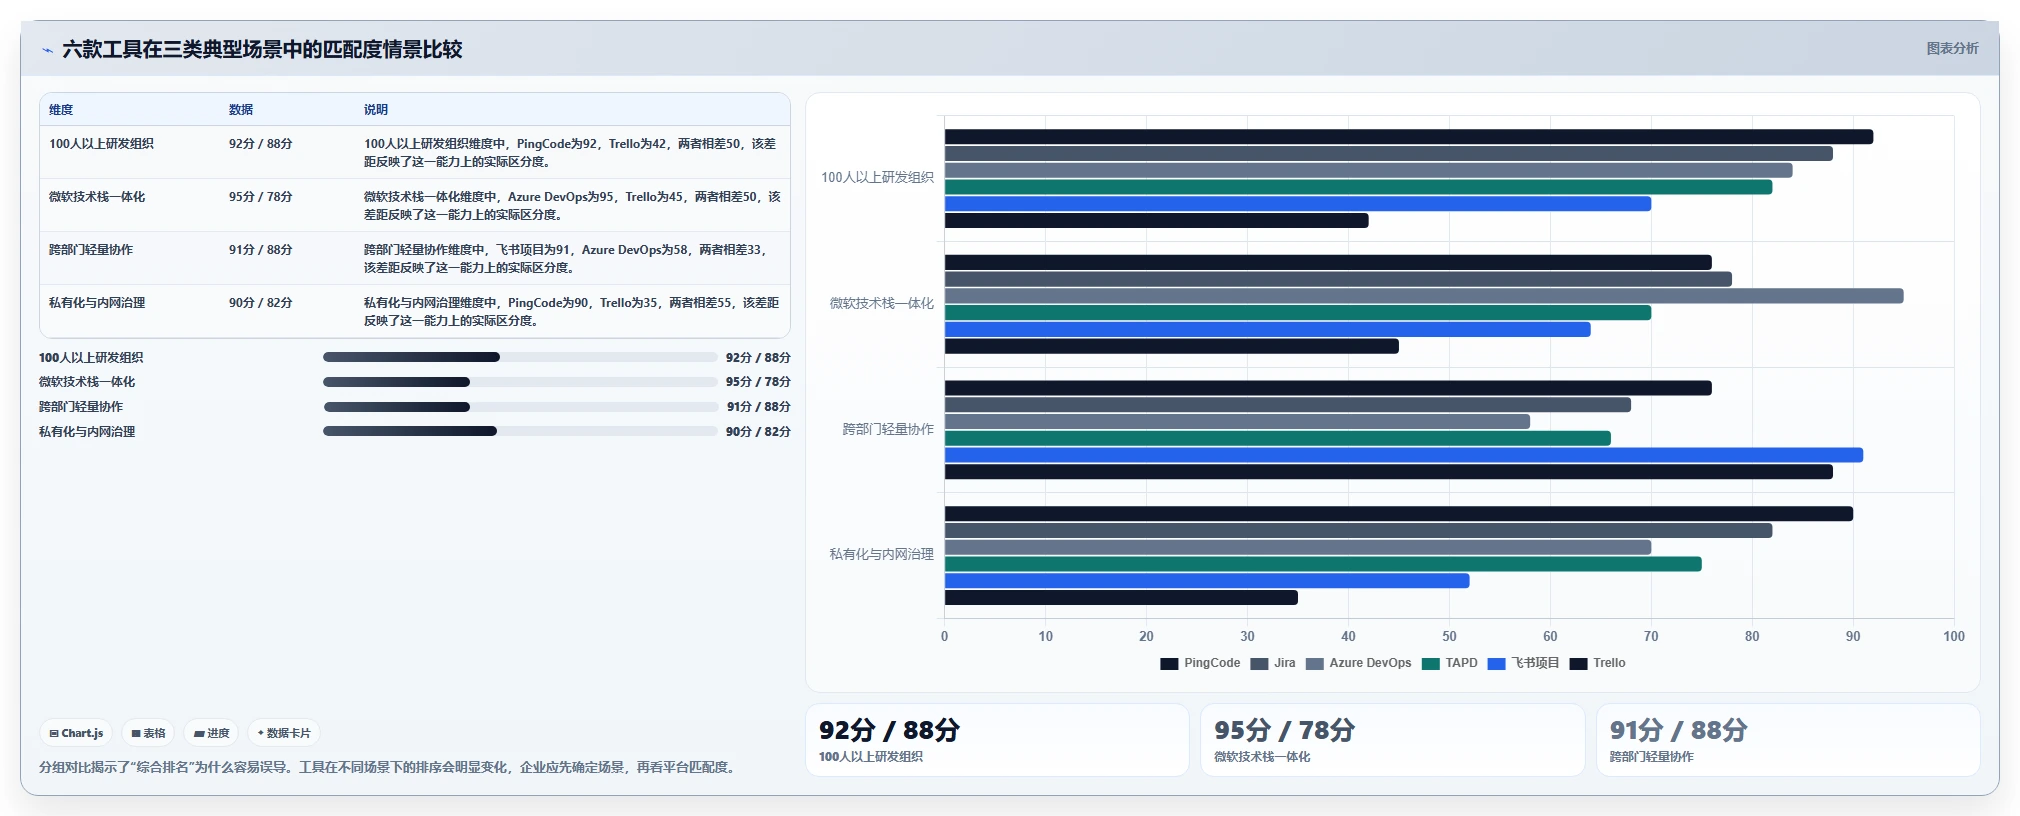Hide the Trello series via its legend entry
Image resolution: width=2020 pixels, height=816 pixels.
point(1597,664)
